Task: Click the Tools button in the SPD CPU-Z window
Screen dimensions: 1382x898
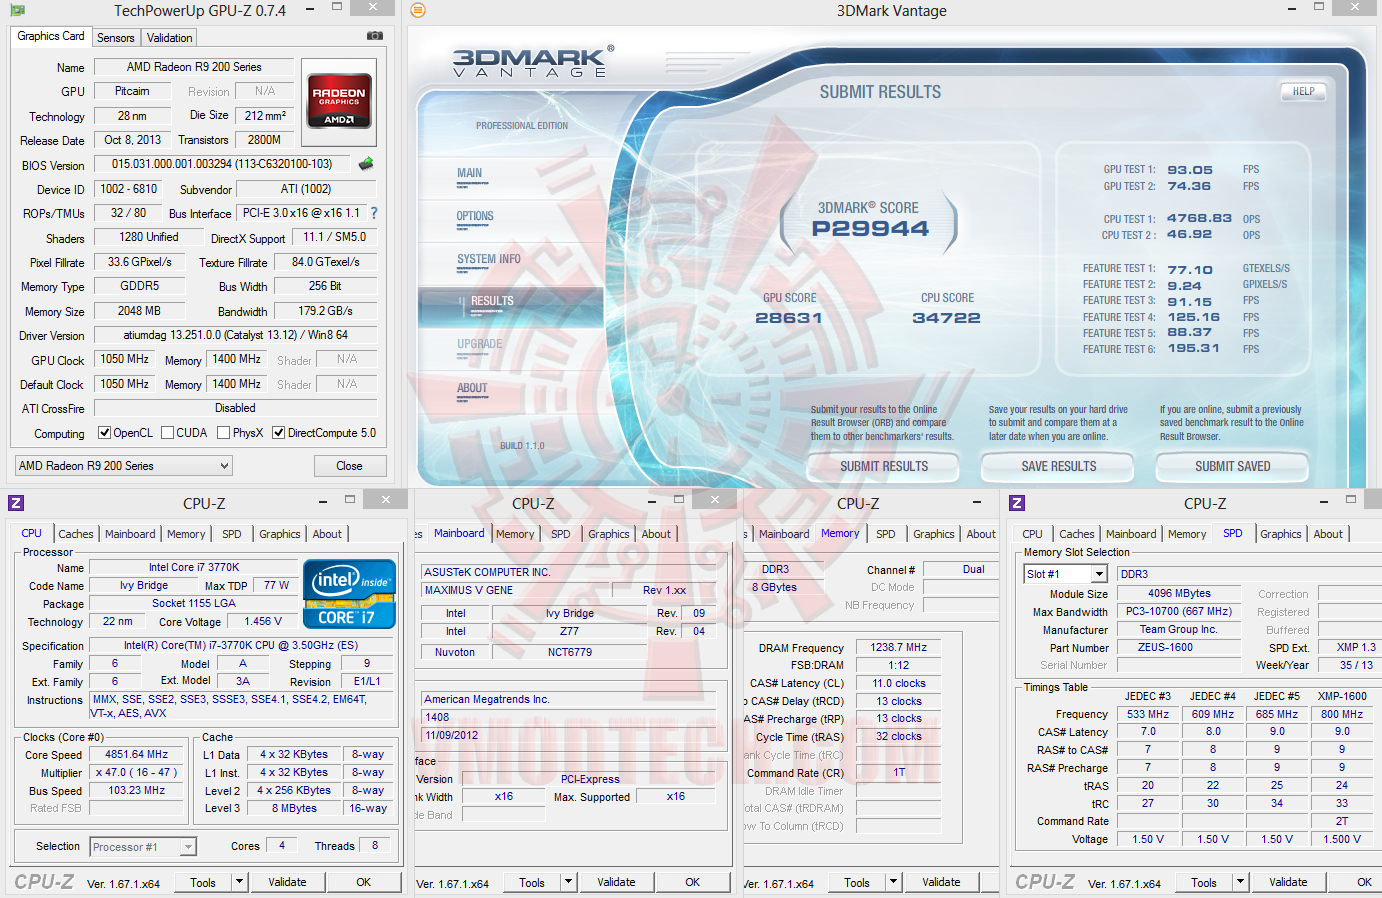Action: (1204, 882)
